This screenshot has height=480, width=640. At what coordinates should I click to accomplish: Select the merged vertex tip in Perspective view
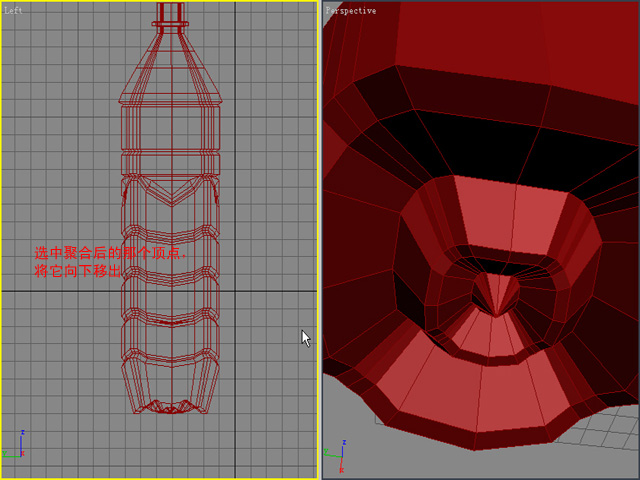point(496,316)
